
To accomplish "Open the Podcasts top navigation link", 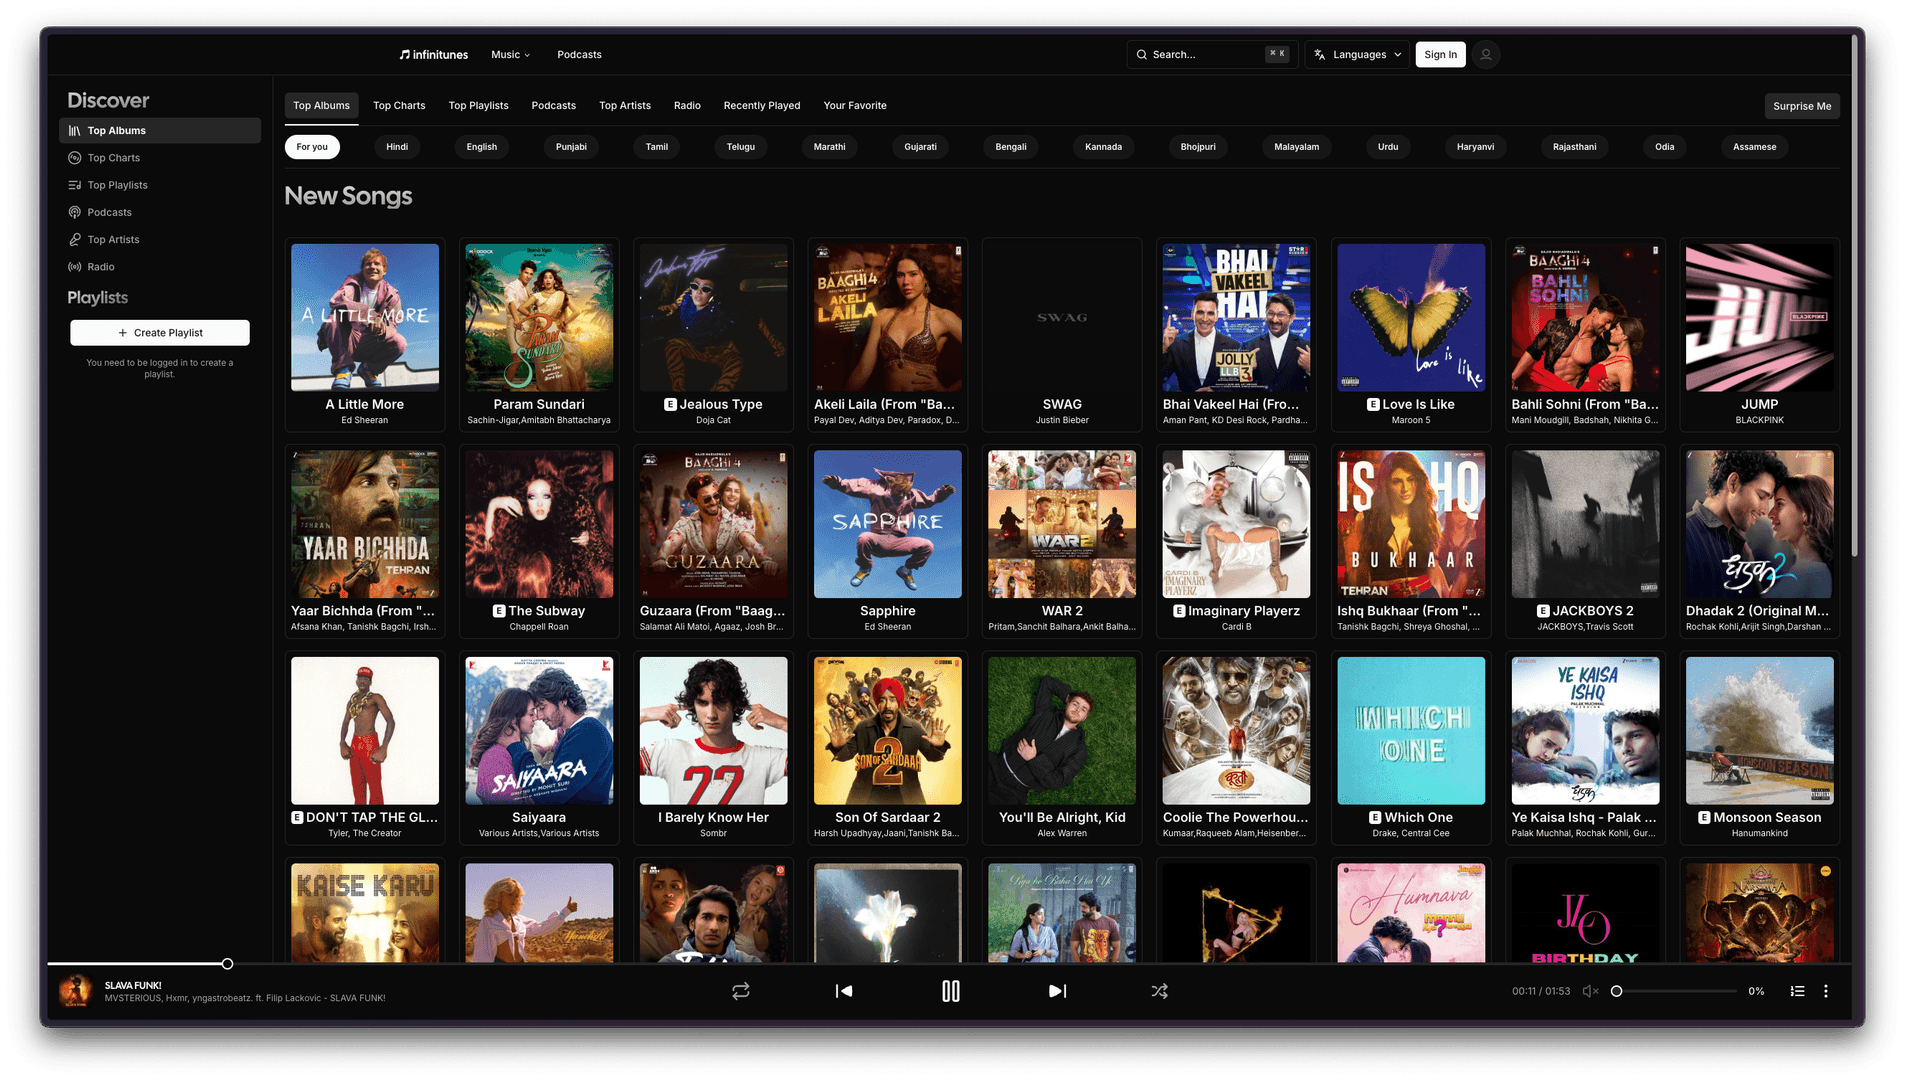I will [x=579, y=55].
